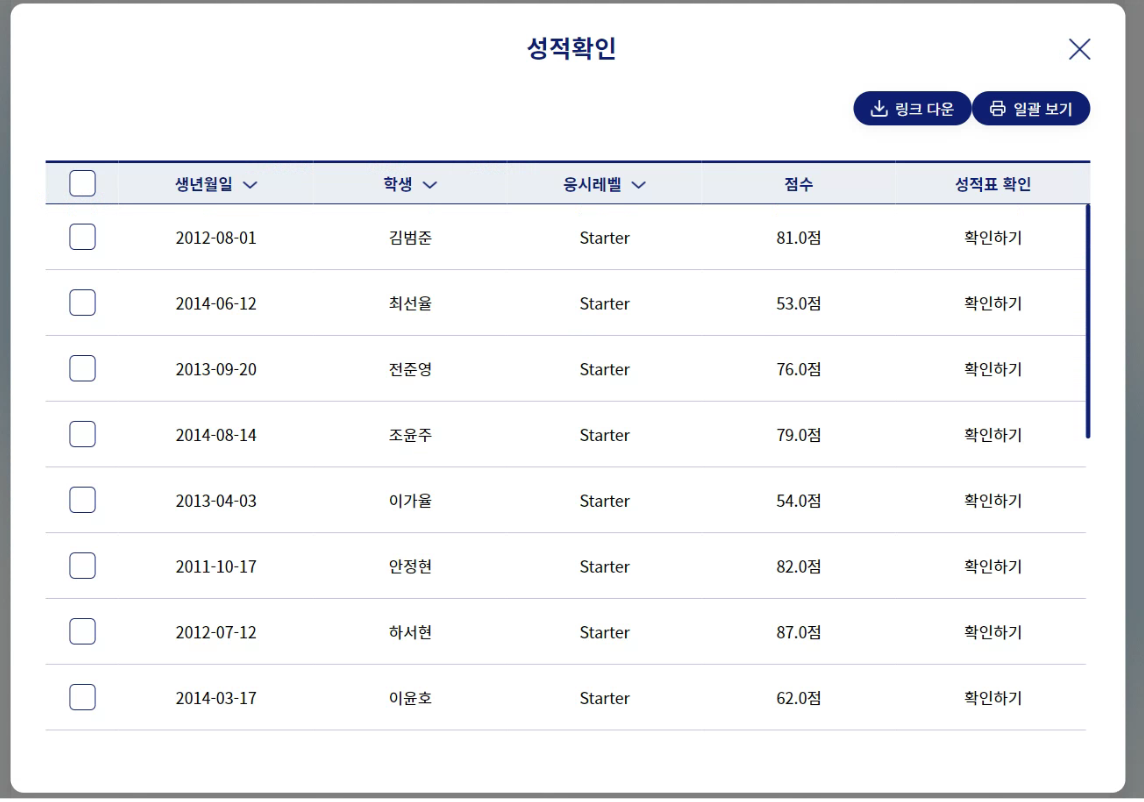Select the checkbox for student 하서현

82,631
